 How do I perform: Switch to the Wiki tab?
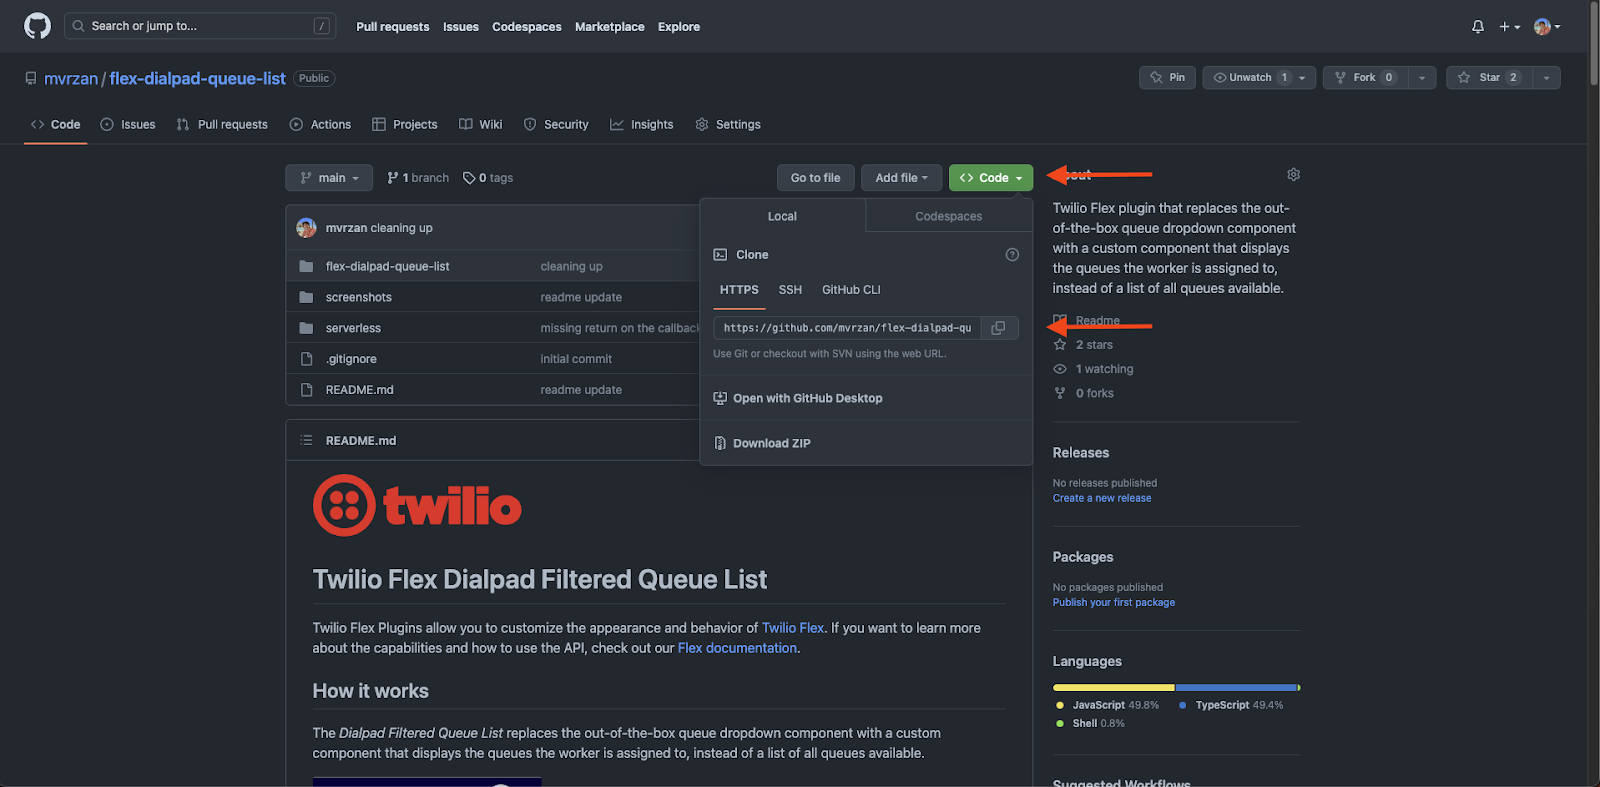click(481, 124)
